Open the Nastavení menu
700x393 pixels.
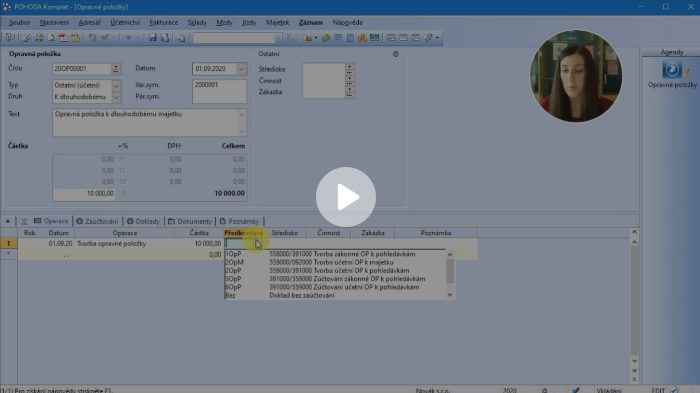click(54, 22)
